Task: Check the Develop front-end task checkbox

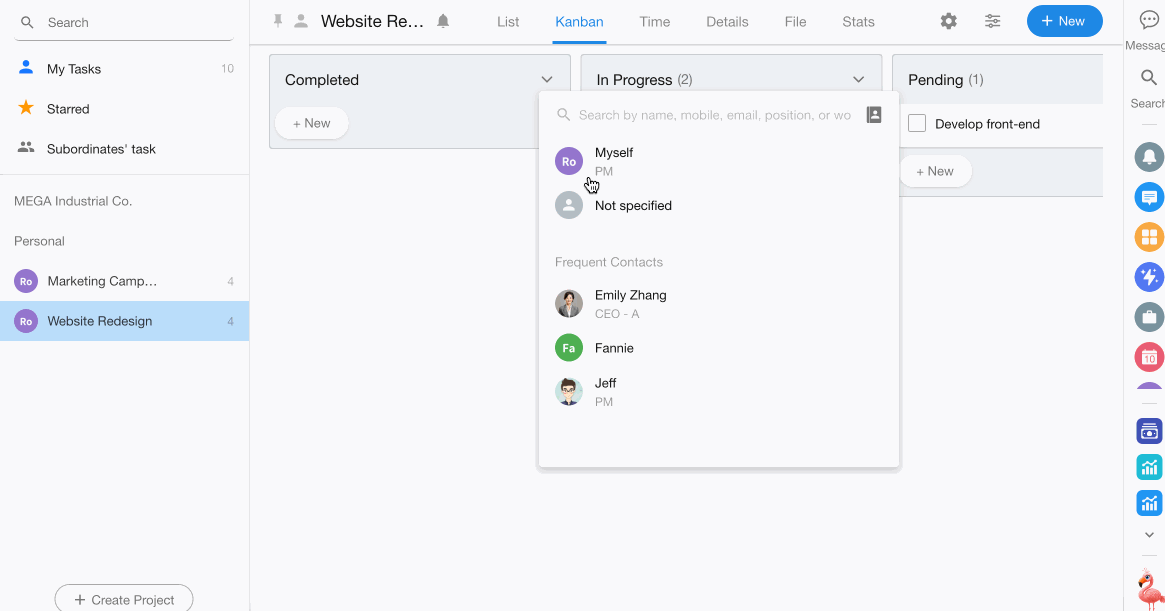Action: click(916, 124)
